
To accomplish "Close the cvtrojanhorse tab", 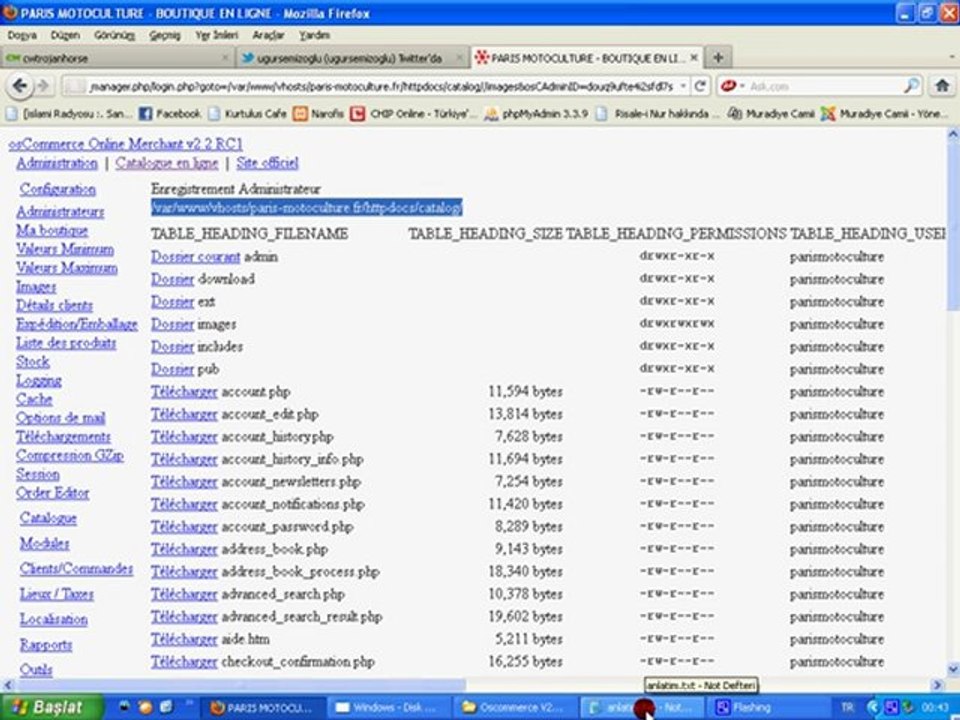I will click(x=225, y=58).
